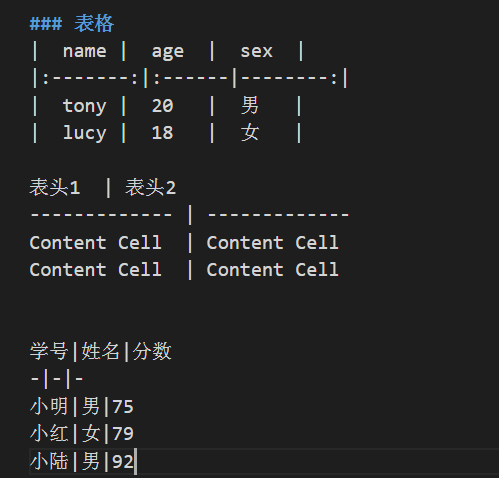Click the '学号' header text
Image resolution: width=499 pixels, height=478 pixels.
[49, 351]
